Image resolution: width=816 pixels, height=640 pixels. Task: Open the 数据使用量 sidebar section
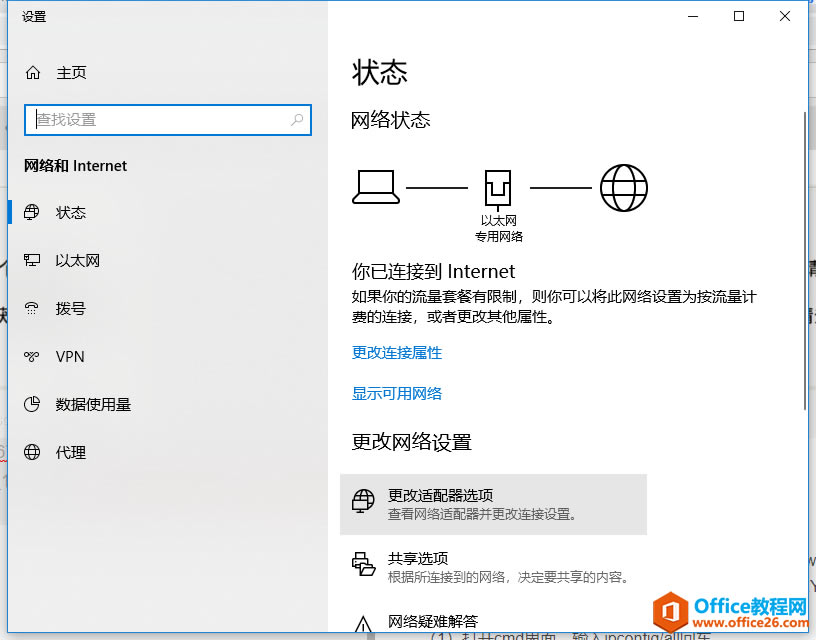click(93, 405)
